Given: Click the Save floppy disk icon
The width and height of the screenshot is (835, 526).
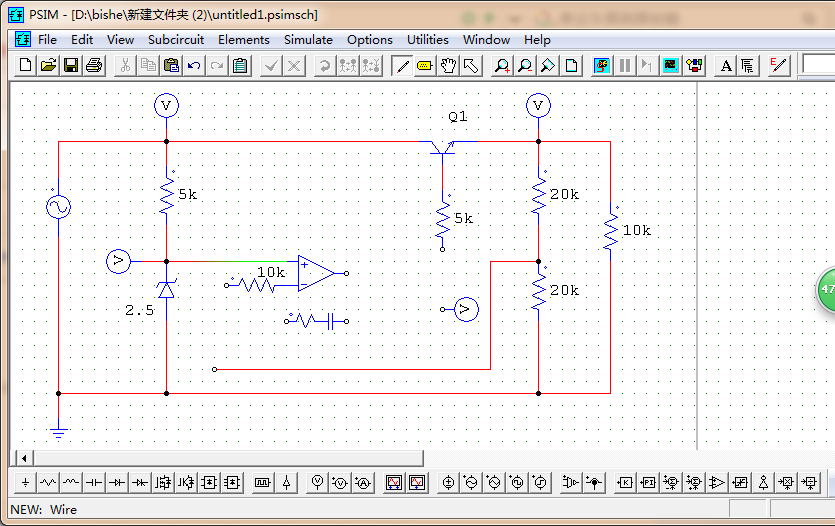Looking at the screenshot, I should 71,65.
